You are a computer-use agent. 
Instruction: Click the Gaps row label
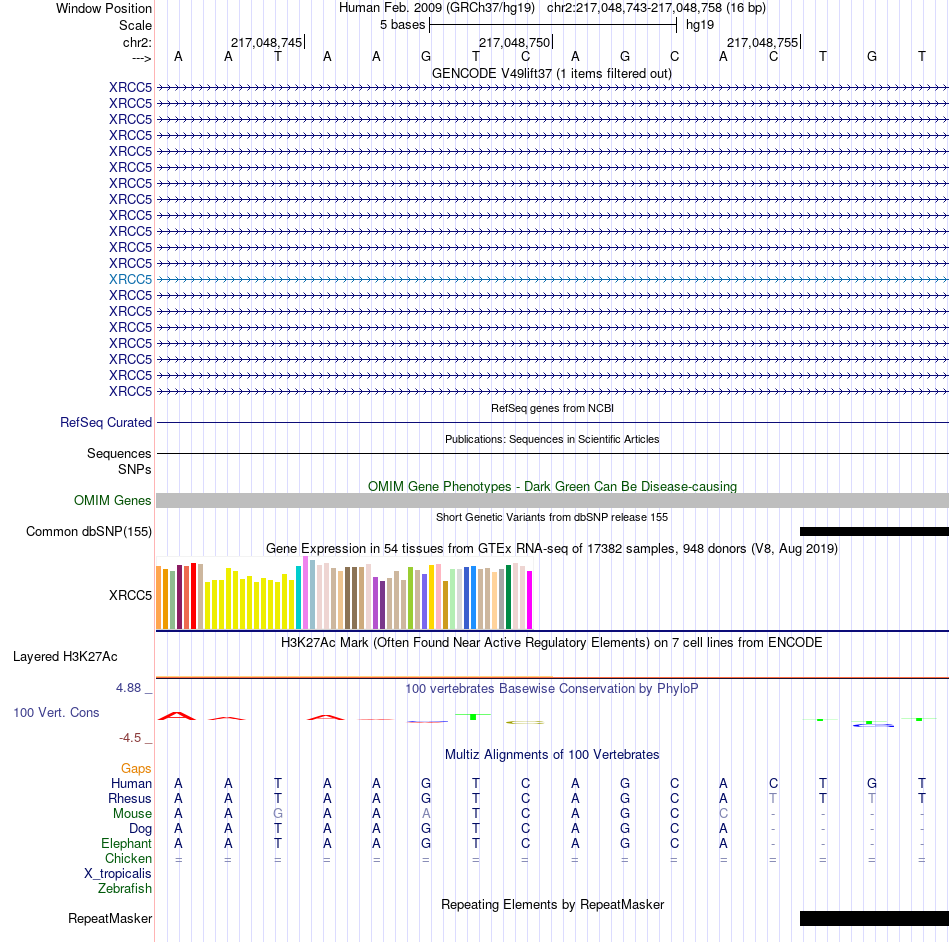click(x=136, y=769)
